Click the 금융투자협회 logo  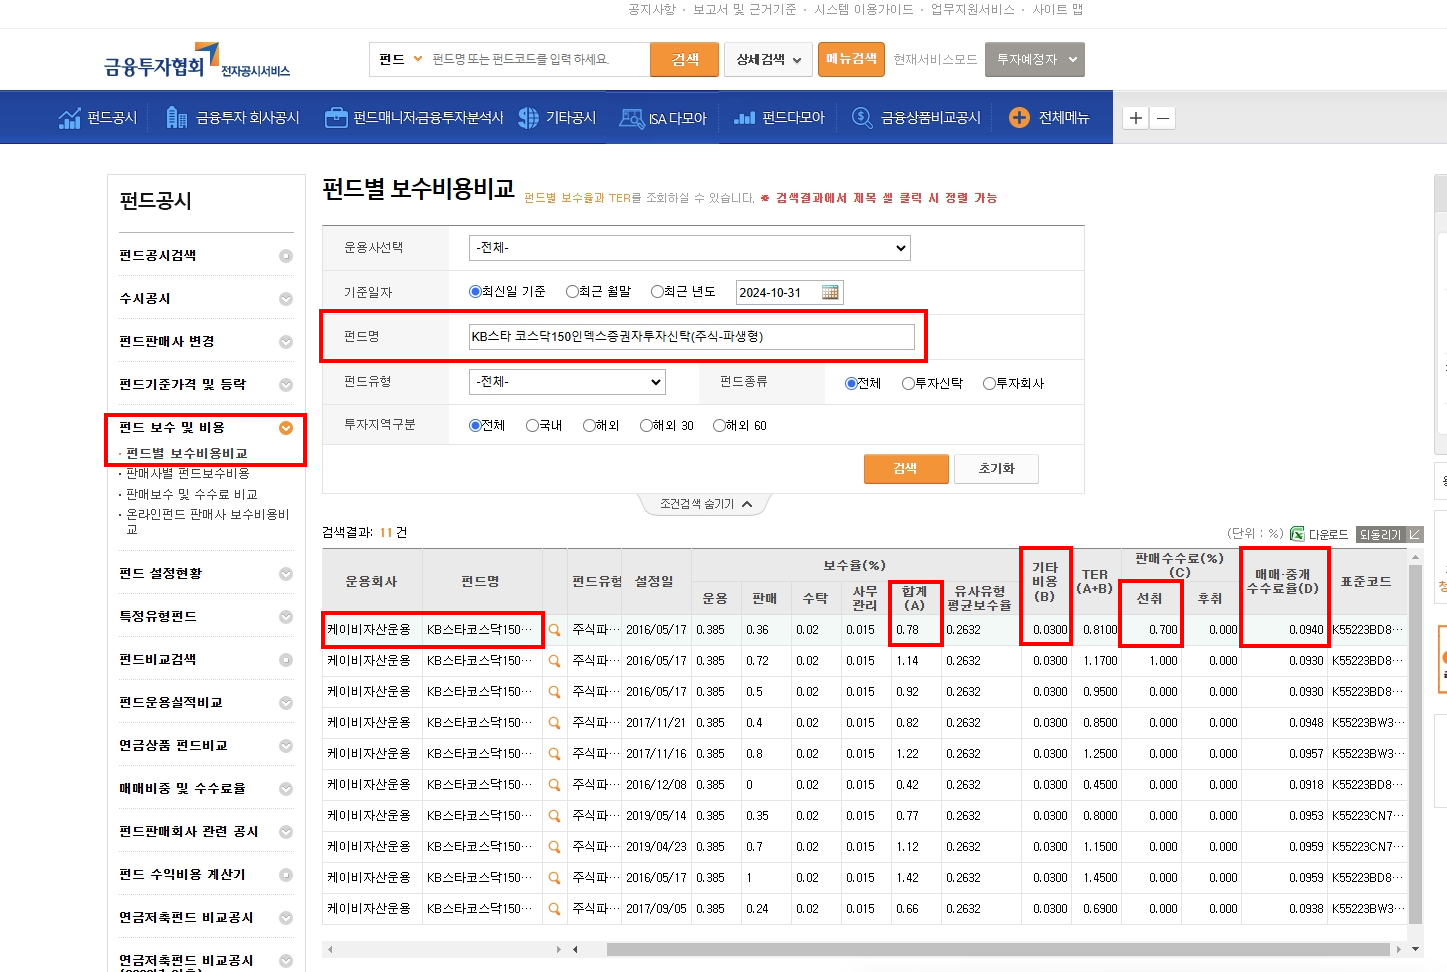[196, 61]
